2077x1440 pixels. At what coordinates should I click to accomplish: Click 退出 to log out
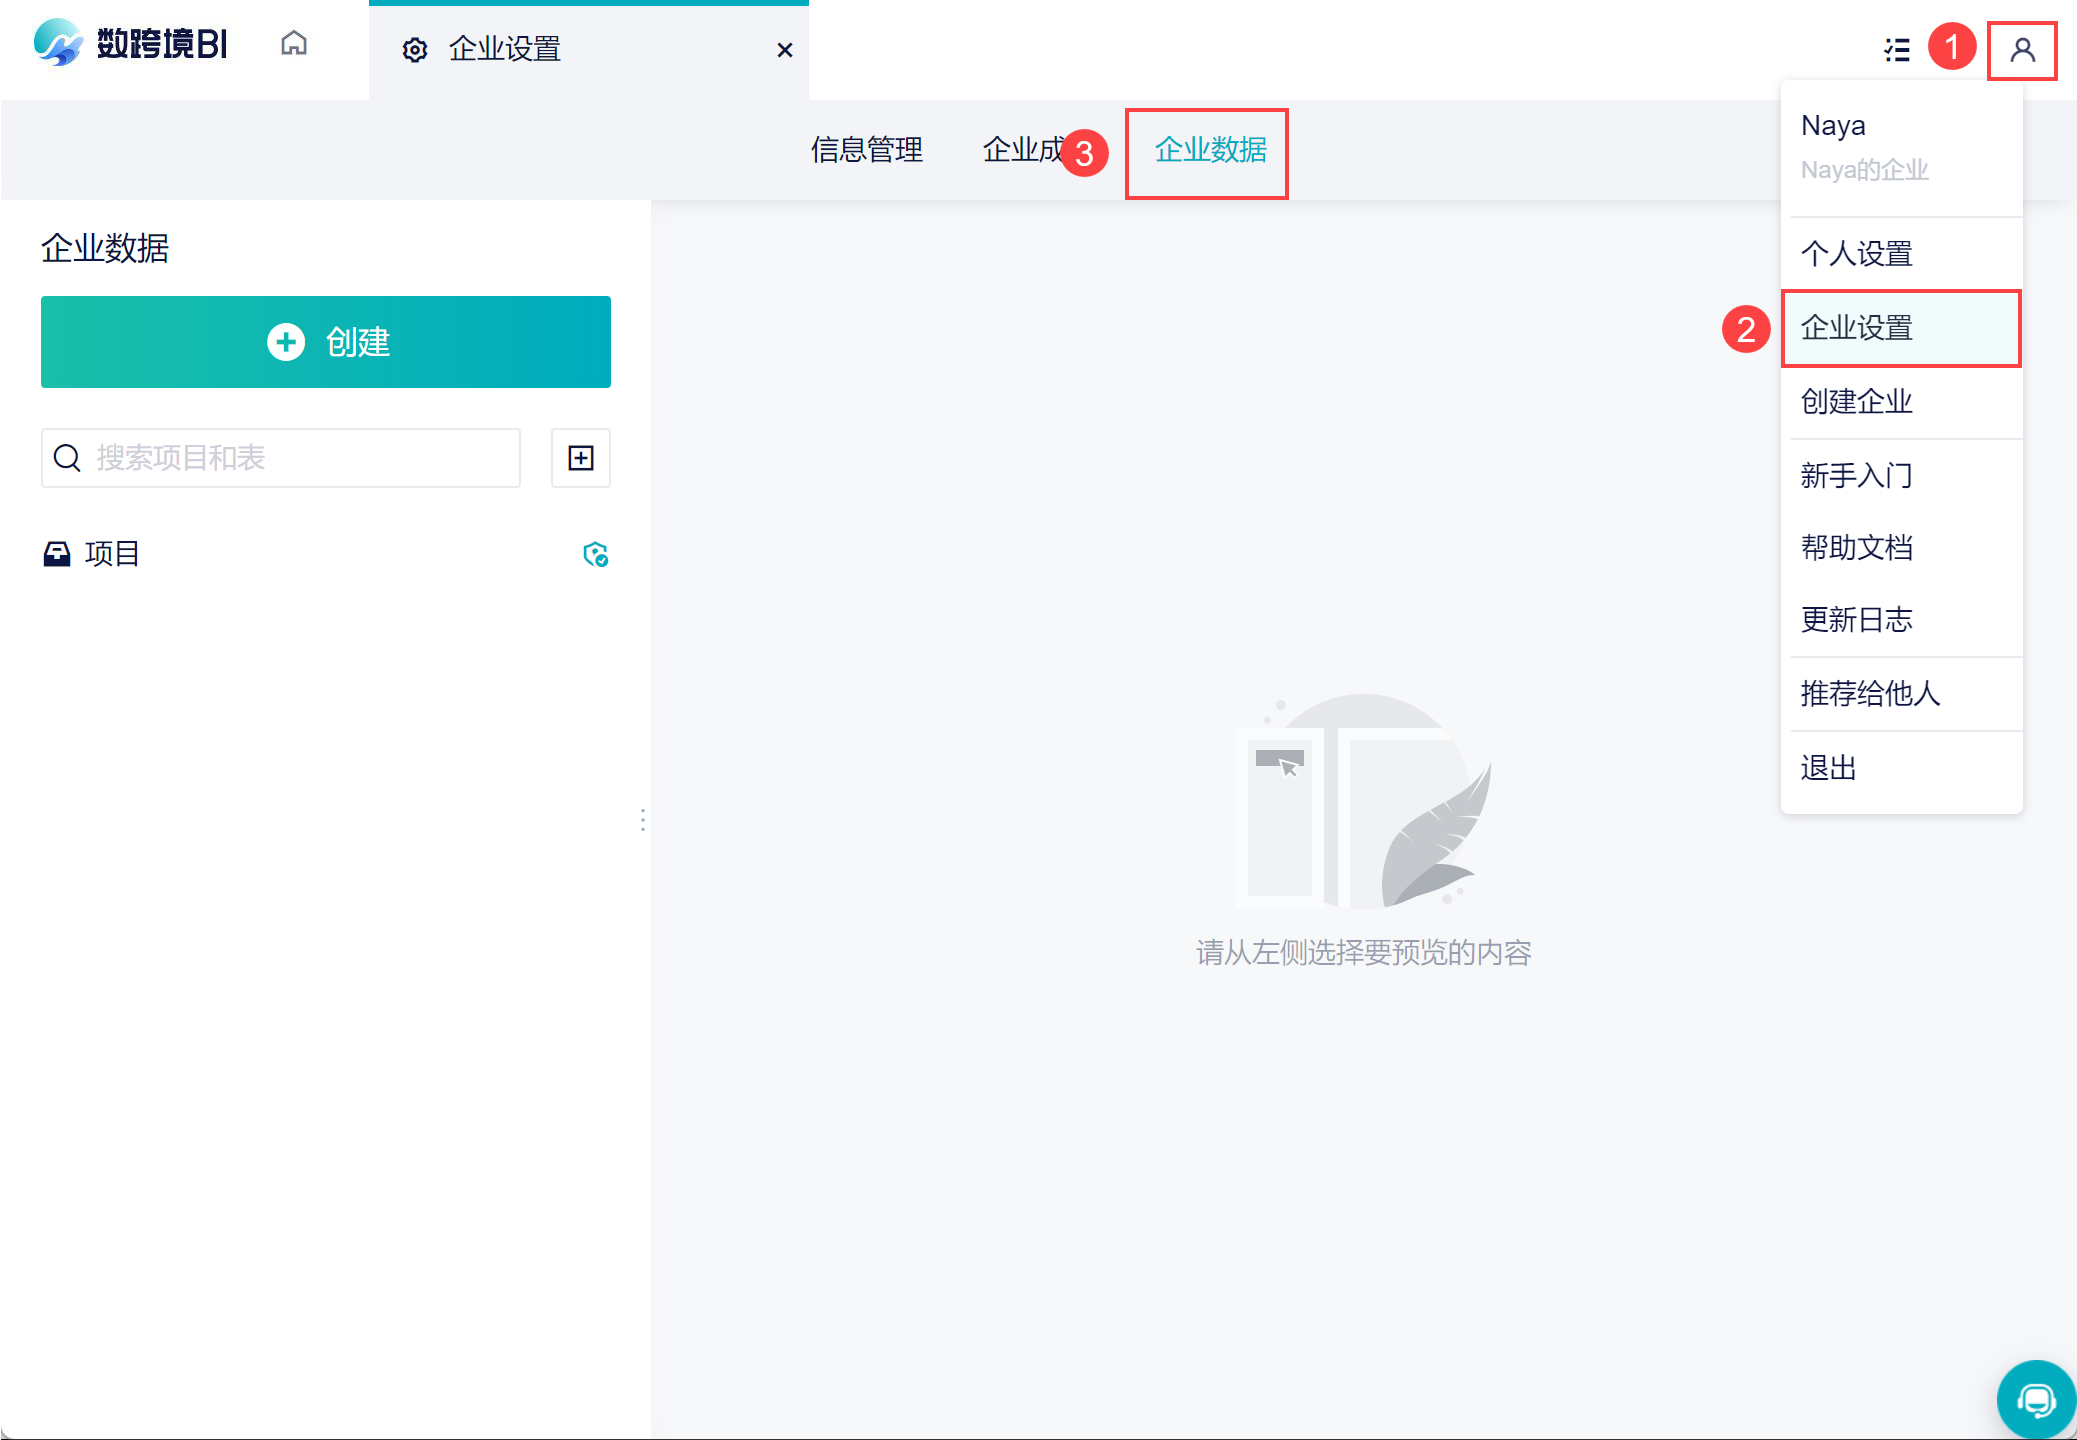[x=1829, y=768]
